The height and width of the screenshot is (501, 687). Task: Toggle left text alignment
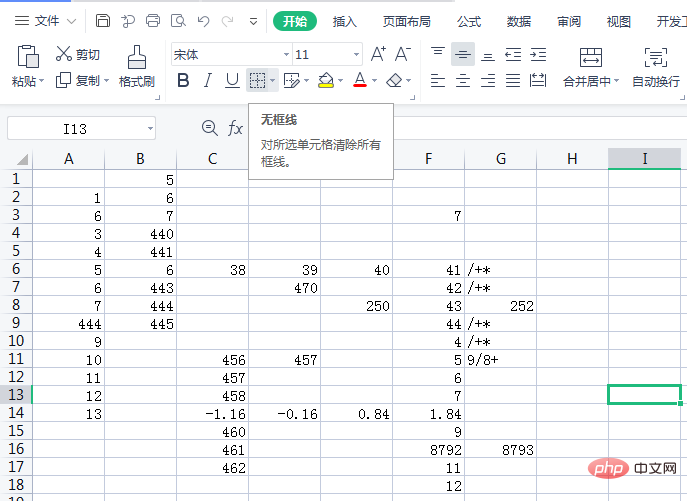pyautogui.click(x=438, y=80)
